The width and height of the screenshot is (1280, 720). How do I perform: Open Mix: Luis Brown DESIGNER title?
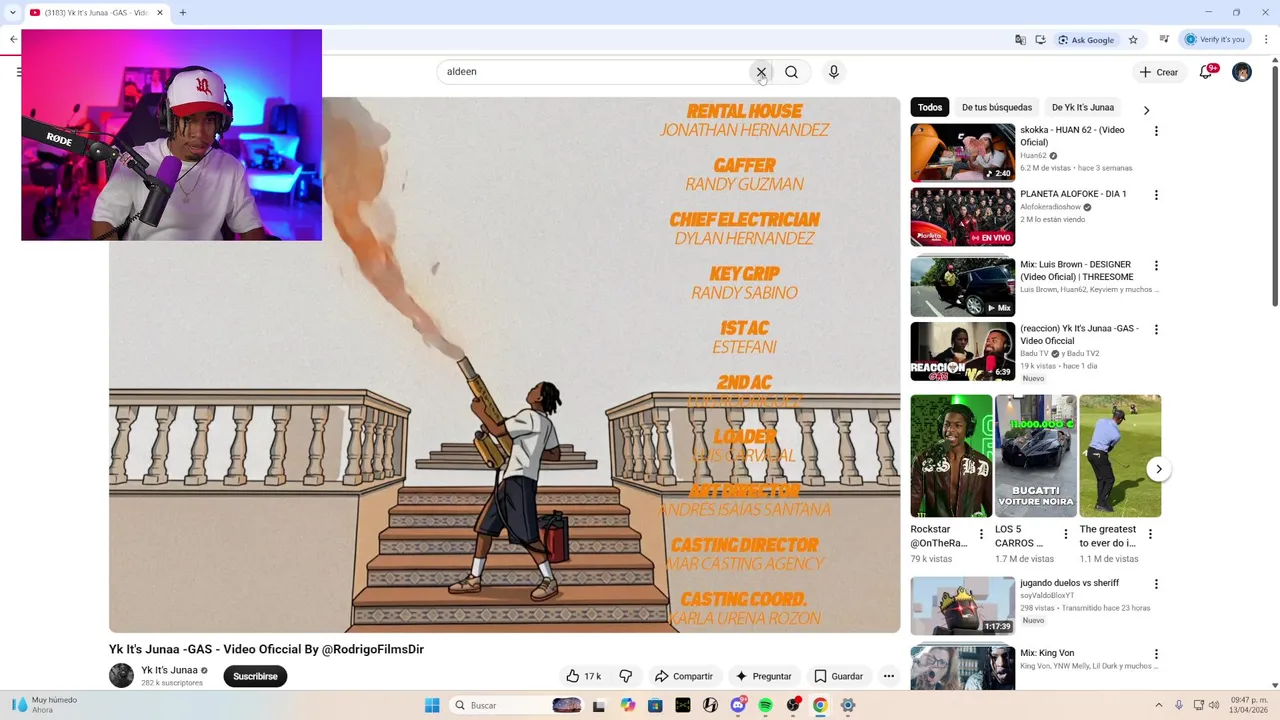coord(1077,271)
